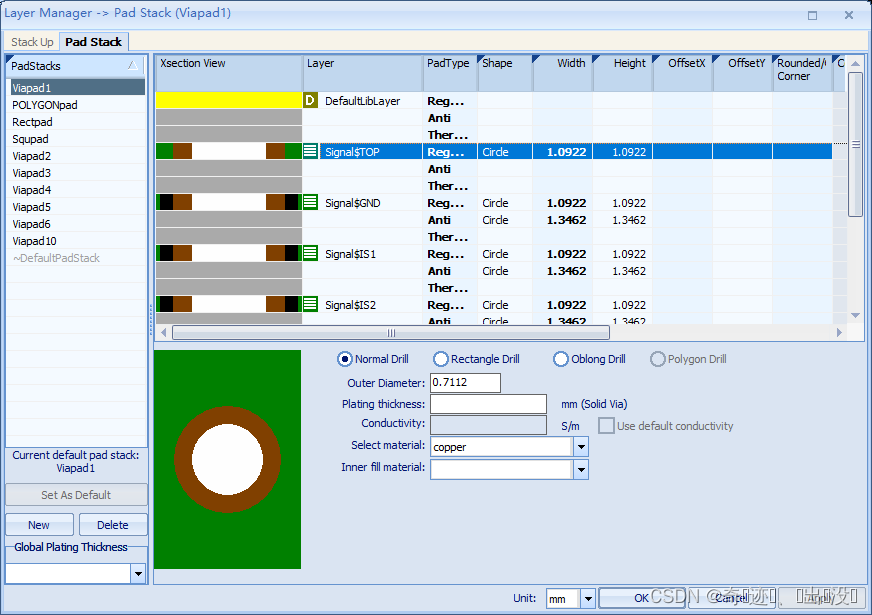Viewport: 872px width, 615px height.
Task: Open the Global Plating Thickness dropdown
Action: click(x=138, y=573)
